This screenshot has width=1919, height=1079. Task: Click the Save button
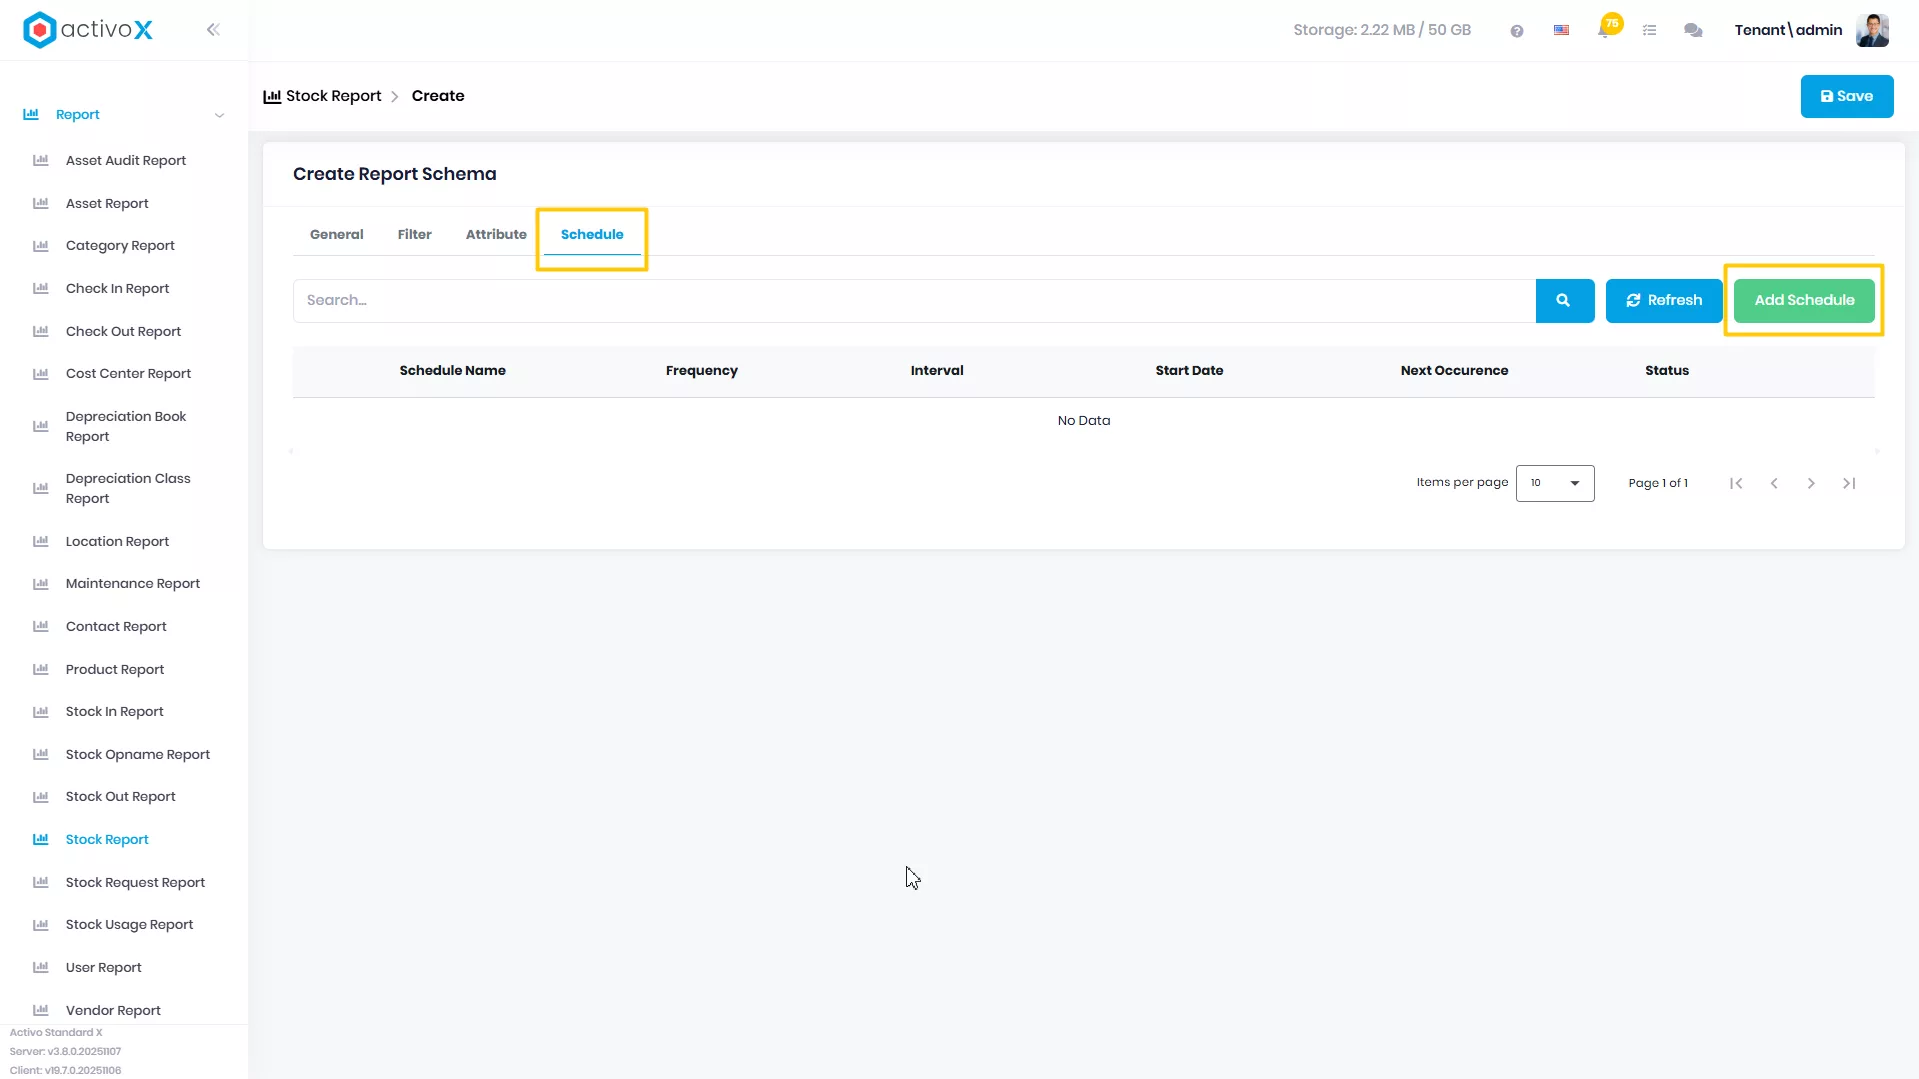coord(1846,96)
